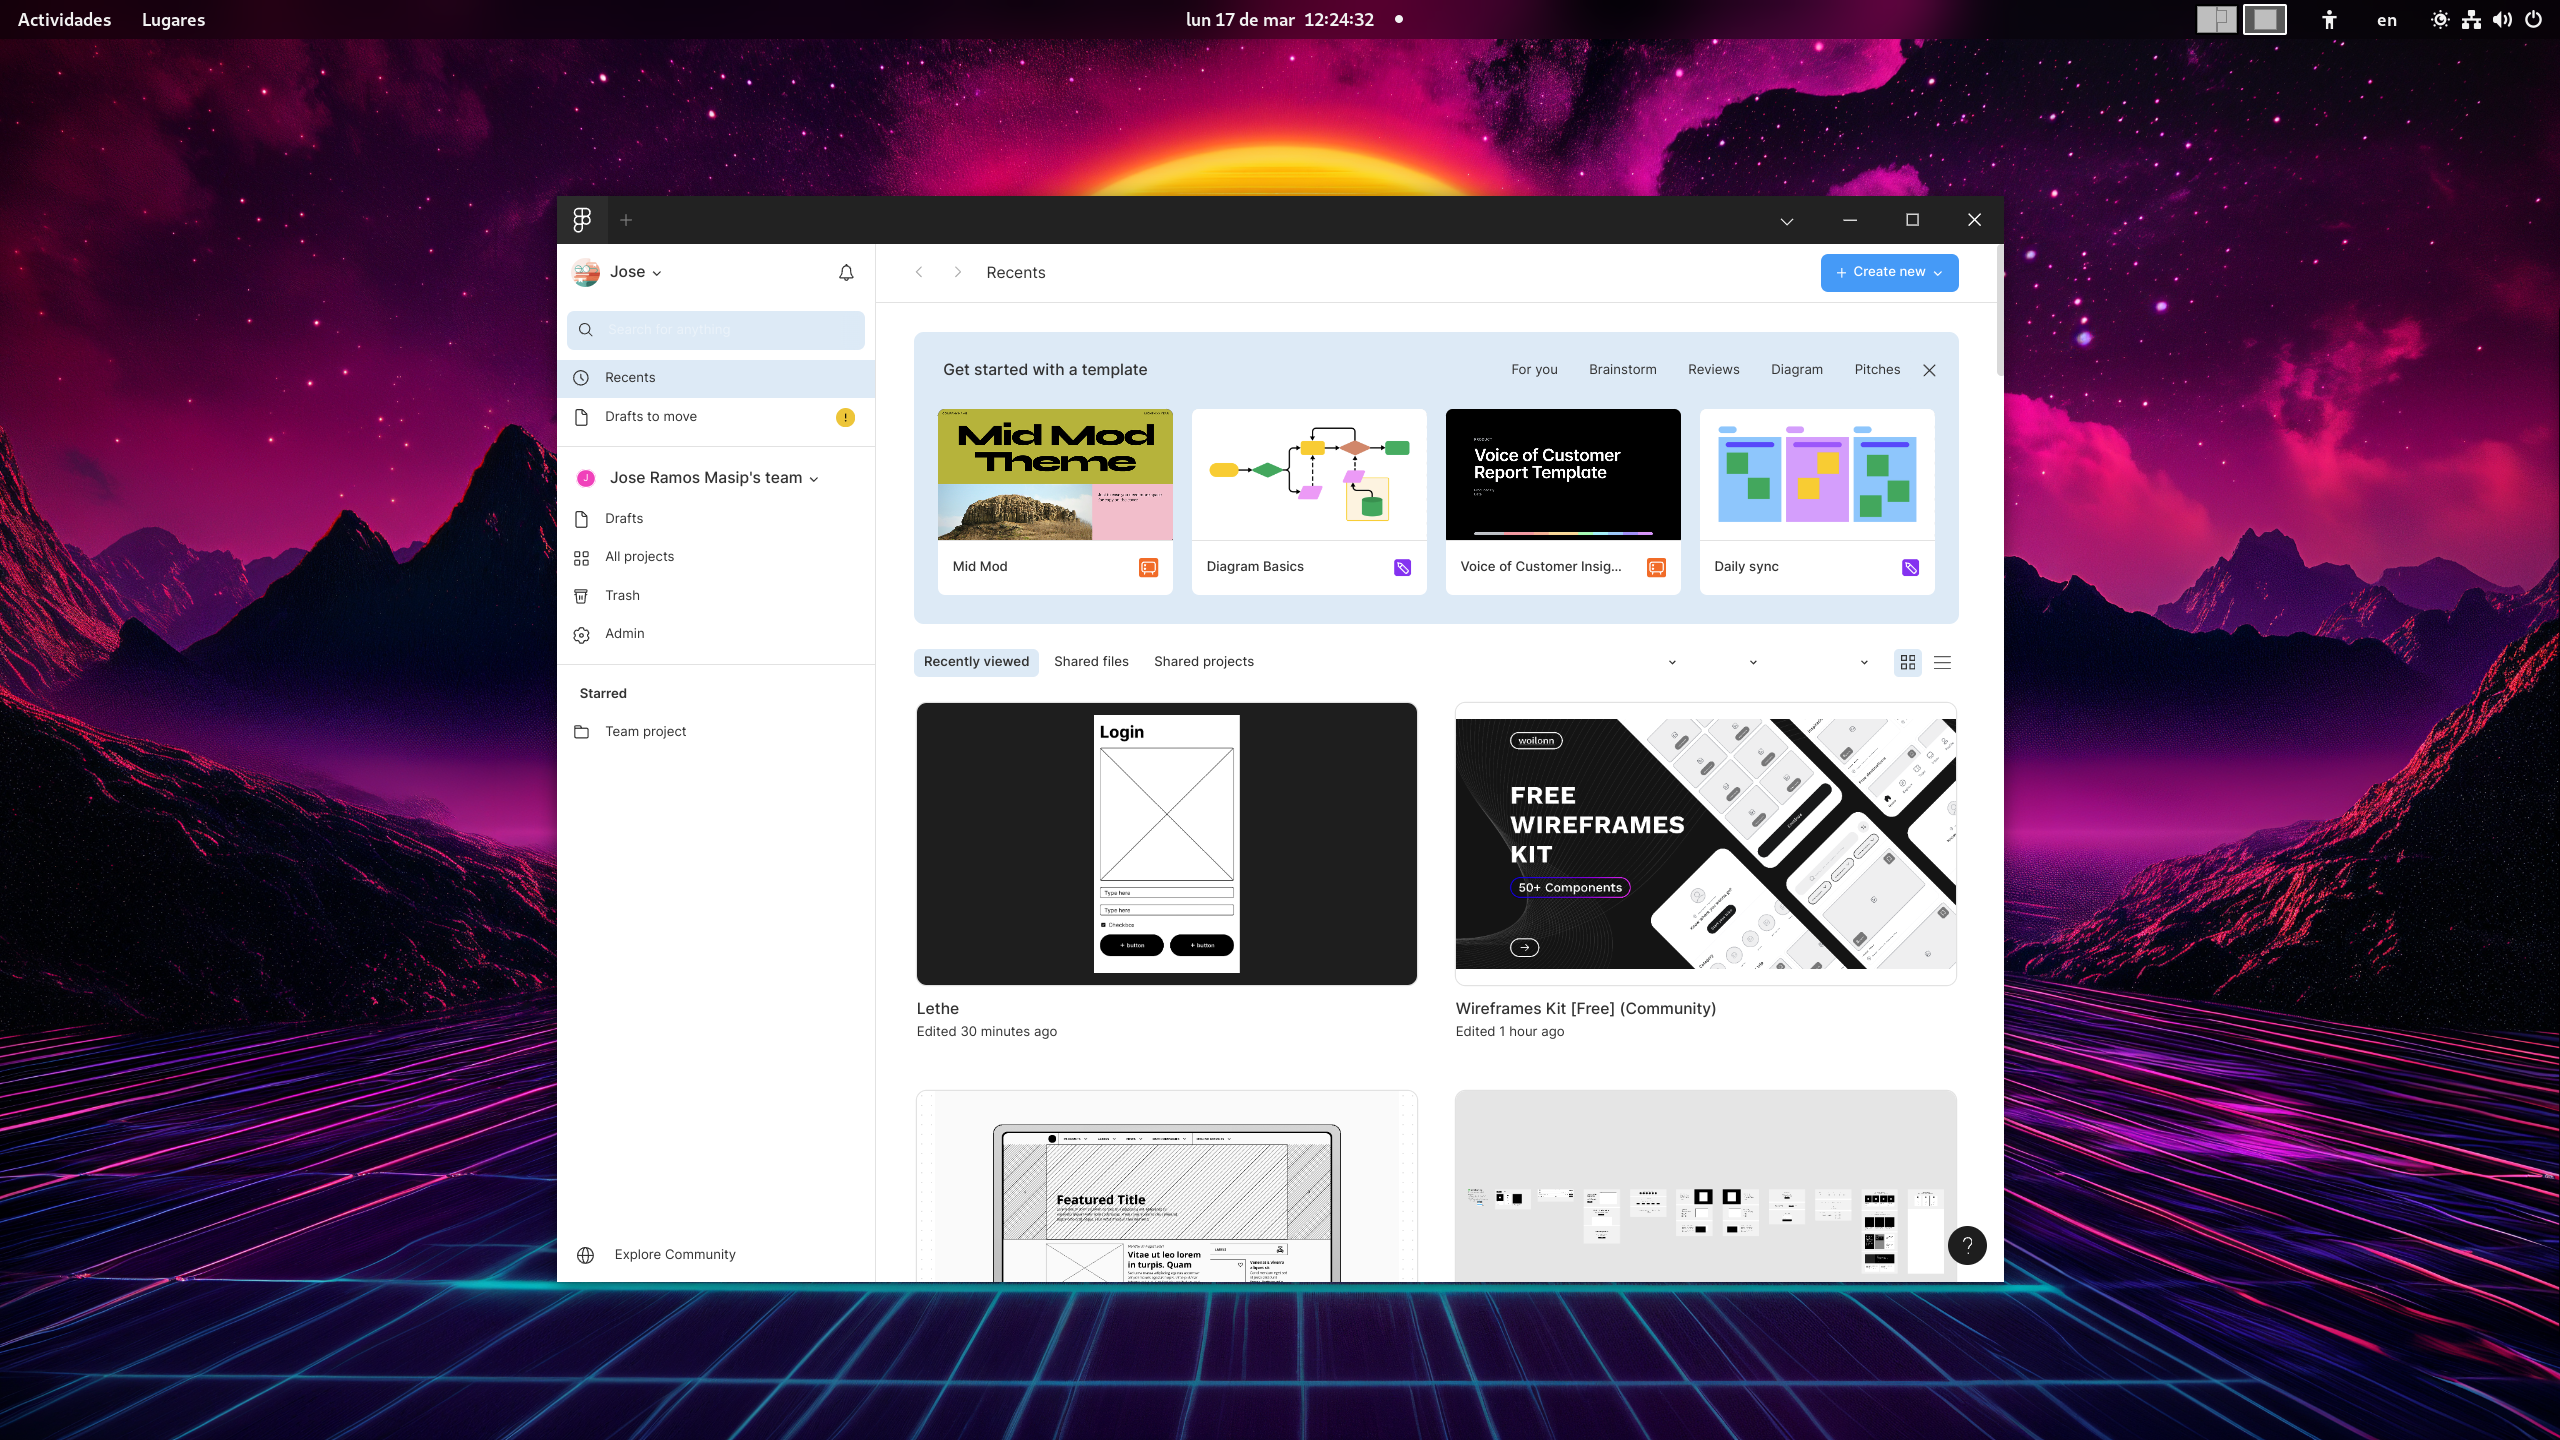
Task: Open the Lugares menu
Action: coord(173,20)
